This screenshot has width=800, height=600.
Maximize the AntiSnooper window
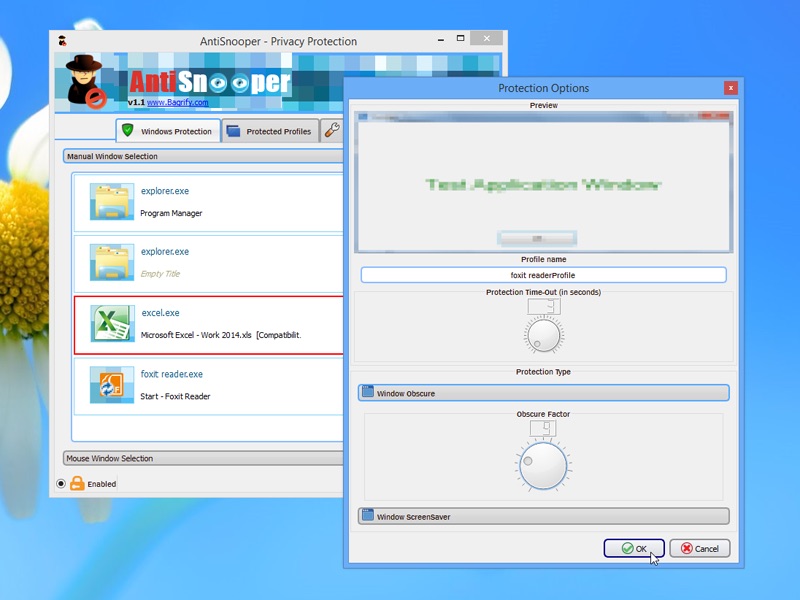point(460,38)
